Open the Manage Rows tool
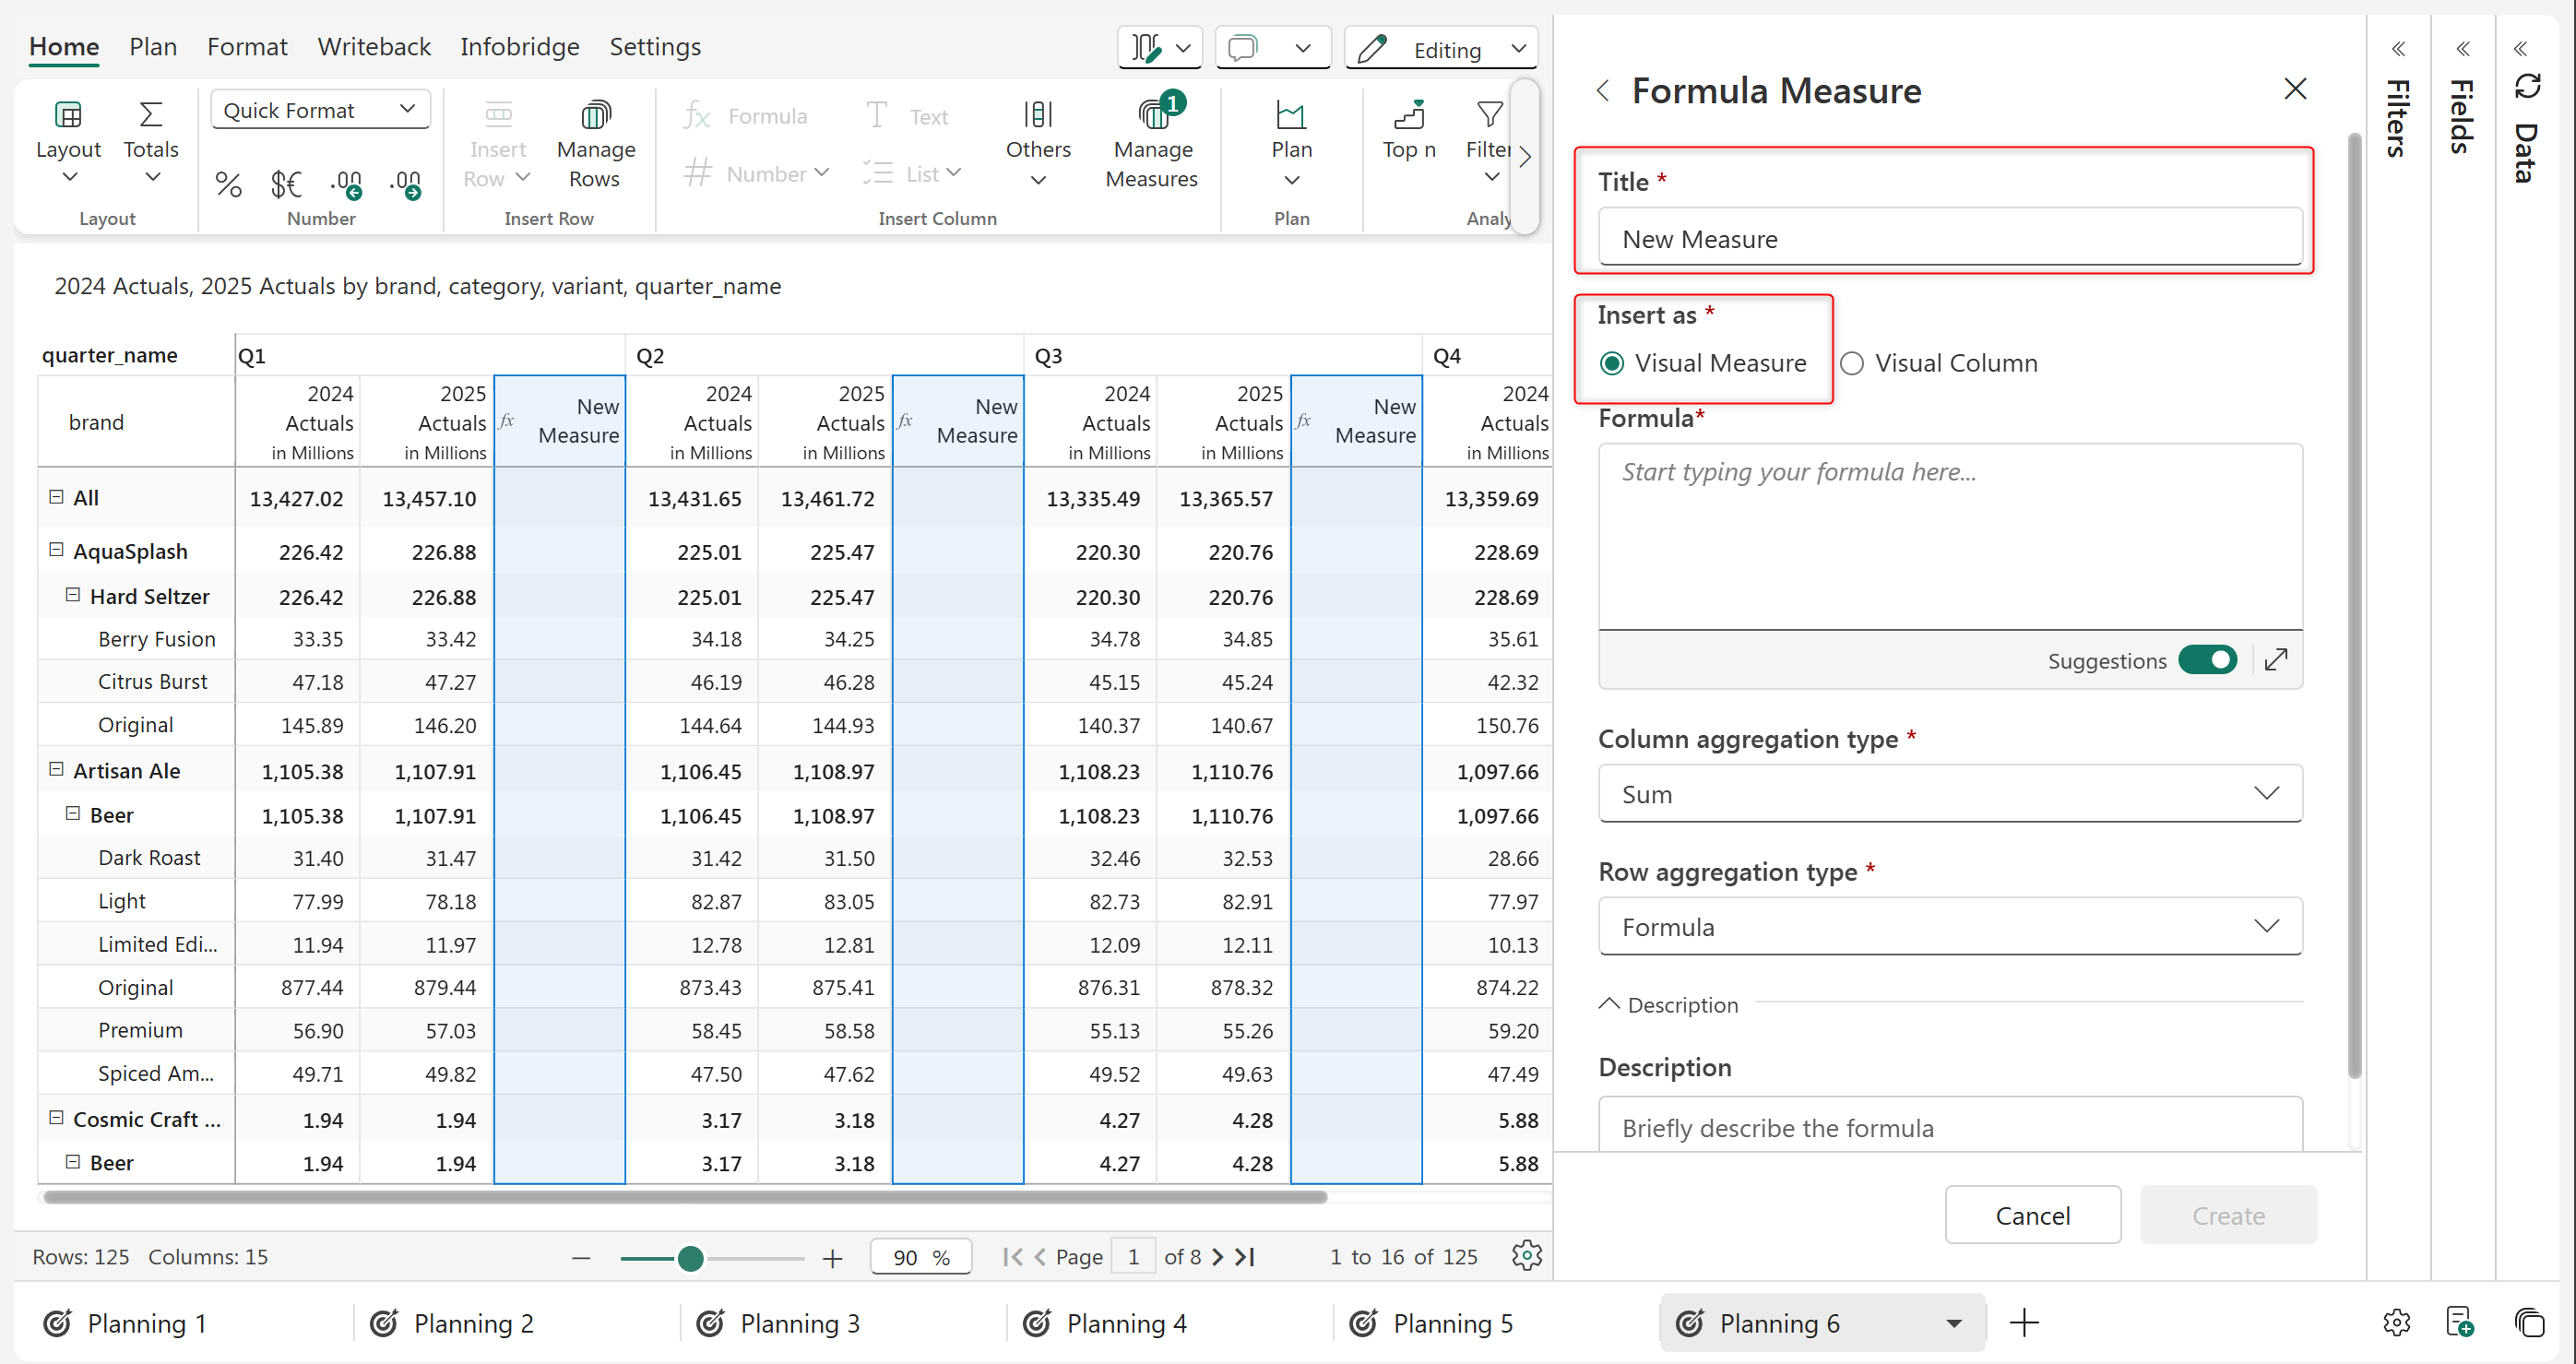 pos(595,116)
